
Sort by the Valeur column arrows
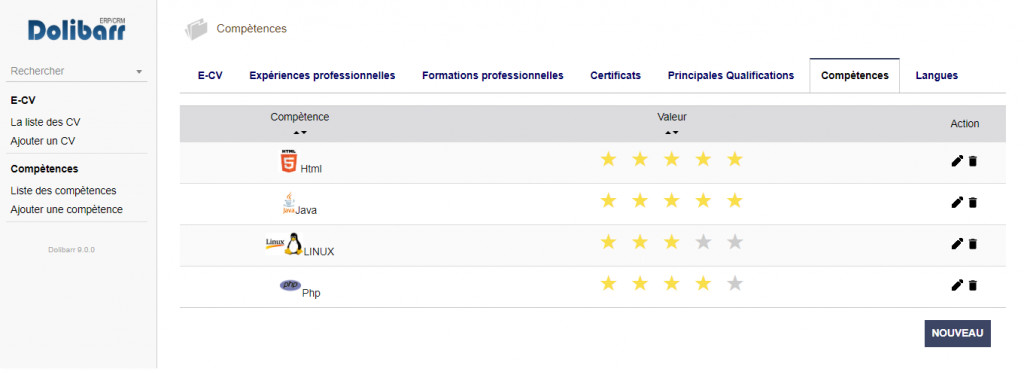672,133
